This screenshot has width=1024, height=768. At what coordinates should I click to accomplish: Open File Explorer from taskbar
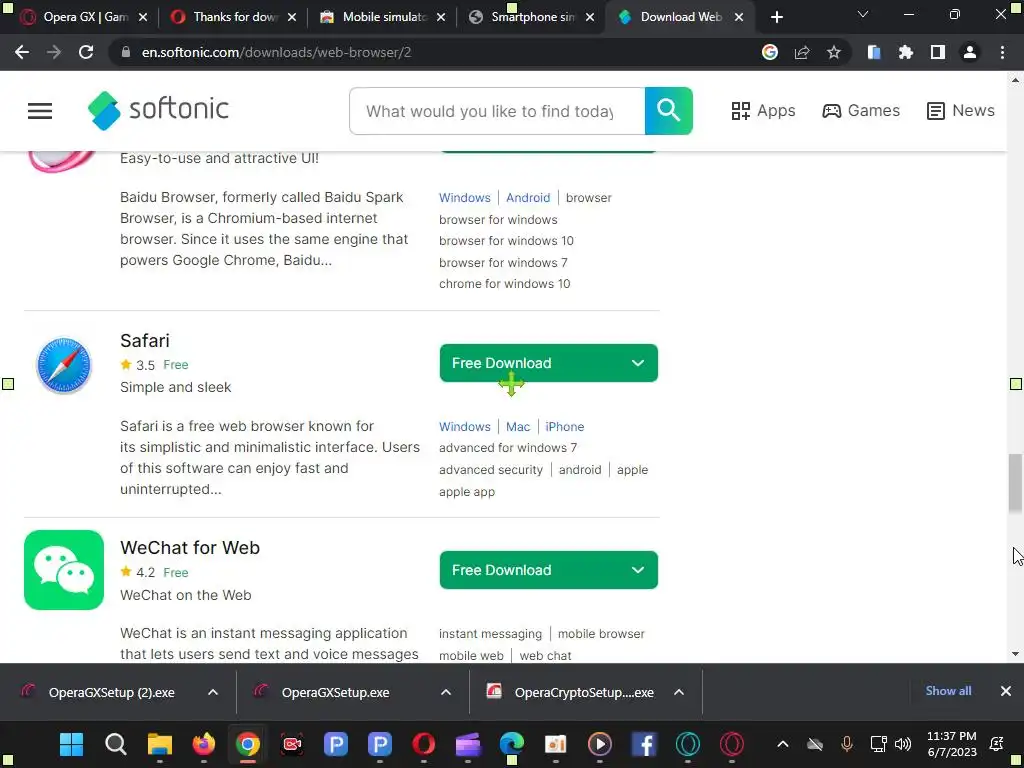pyautogui.click(x=160, y=744)
